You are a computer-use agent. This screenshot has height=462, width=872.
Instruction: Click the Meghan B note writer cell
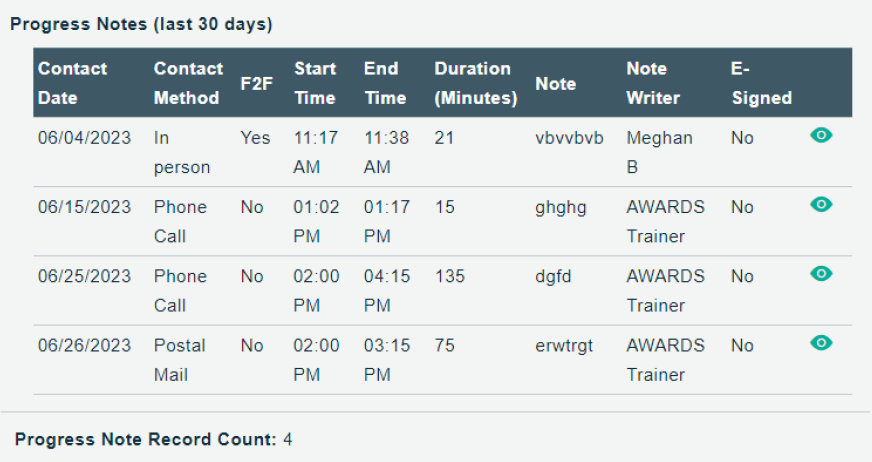(660, 152)
